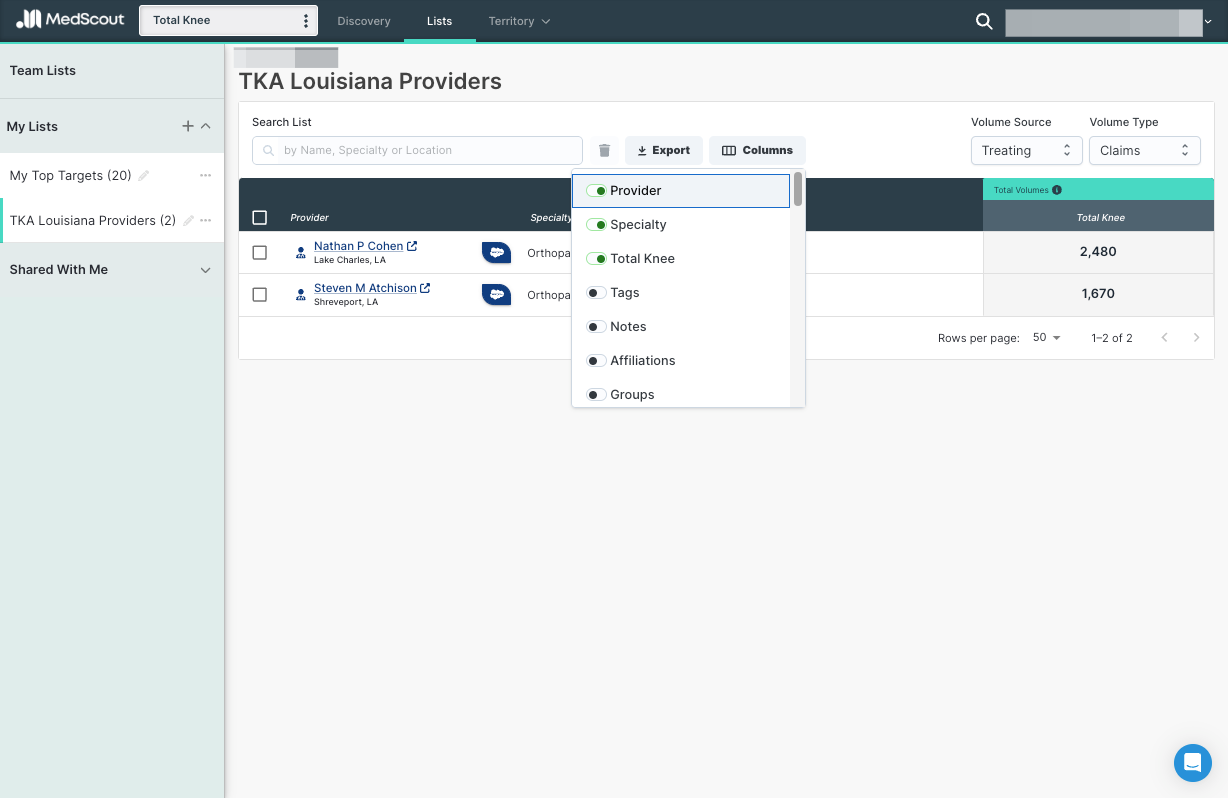
Task: Click the Export button
Action: tap(664, 150)
